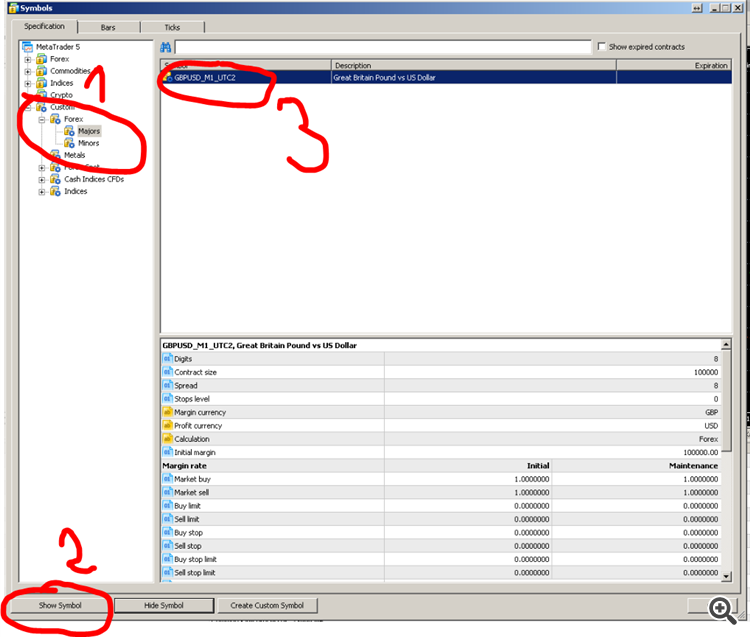
Task: Select the Metals tree item
Action: pyautogui.click(x=75, y=155)
